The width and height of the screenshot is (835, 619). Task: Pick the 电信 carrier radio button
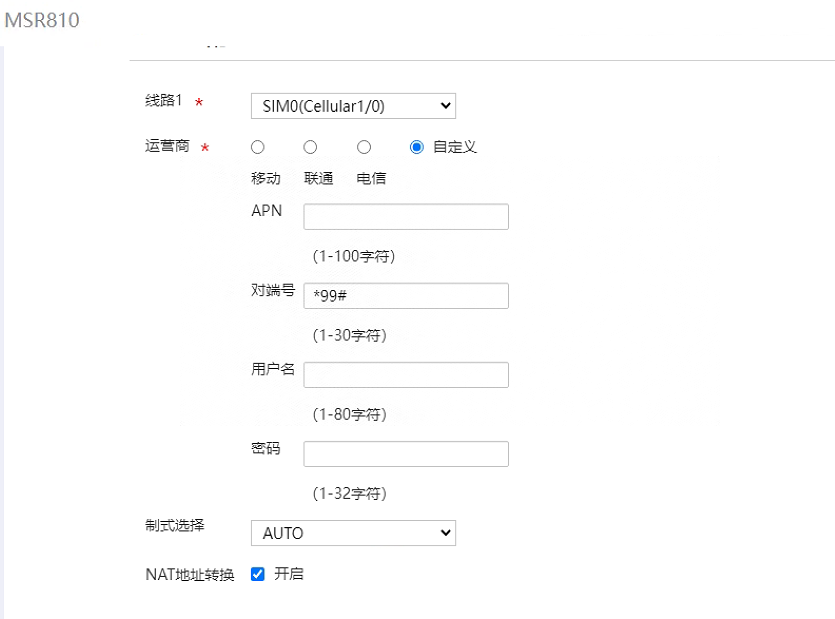[x=364, y=147]
